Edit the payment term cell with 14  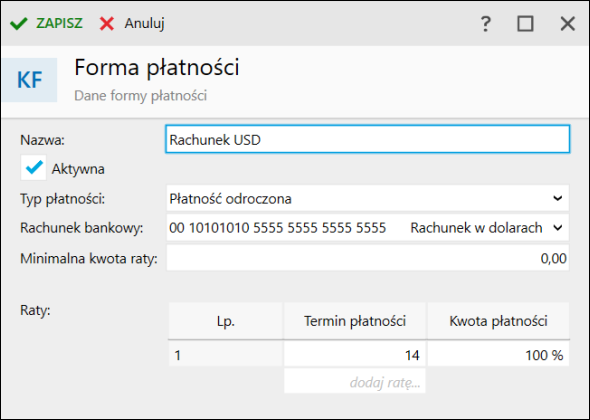click(x=355, y=354)
